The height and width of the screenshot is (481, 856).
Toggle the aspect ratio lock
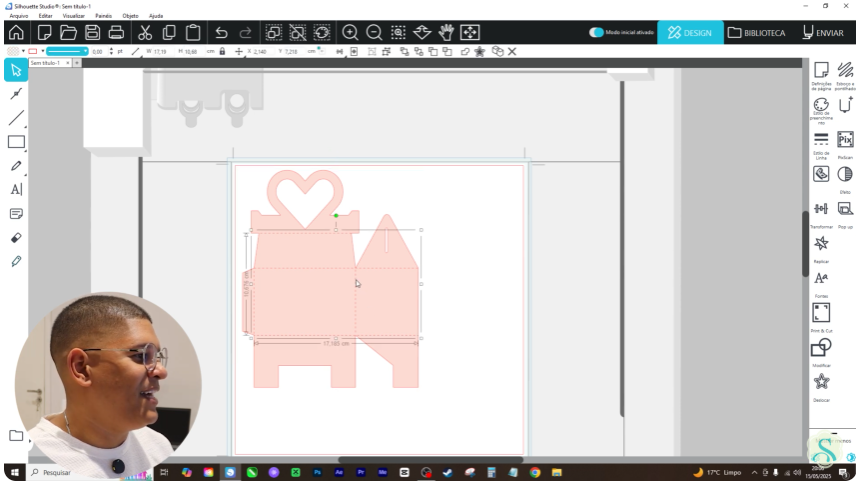click(x=222, y=51)
